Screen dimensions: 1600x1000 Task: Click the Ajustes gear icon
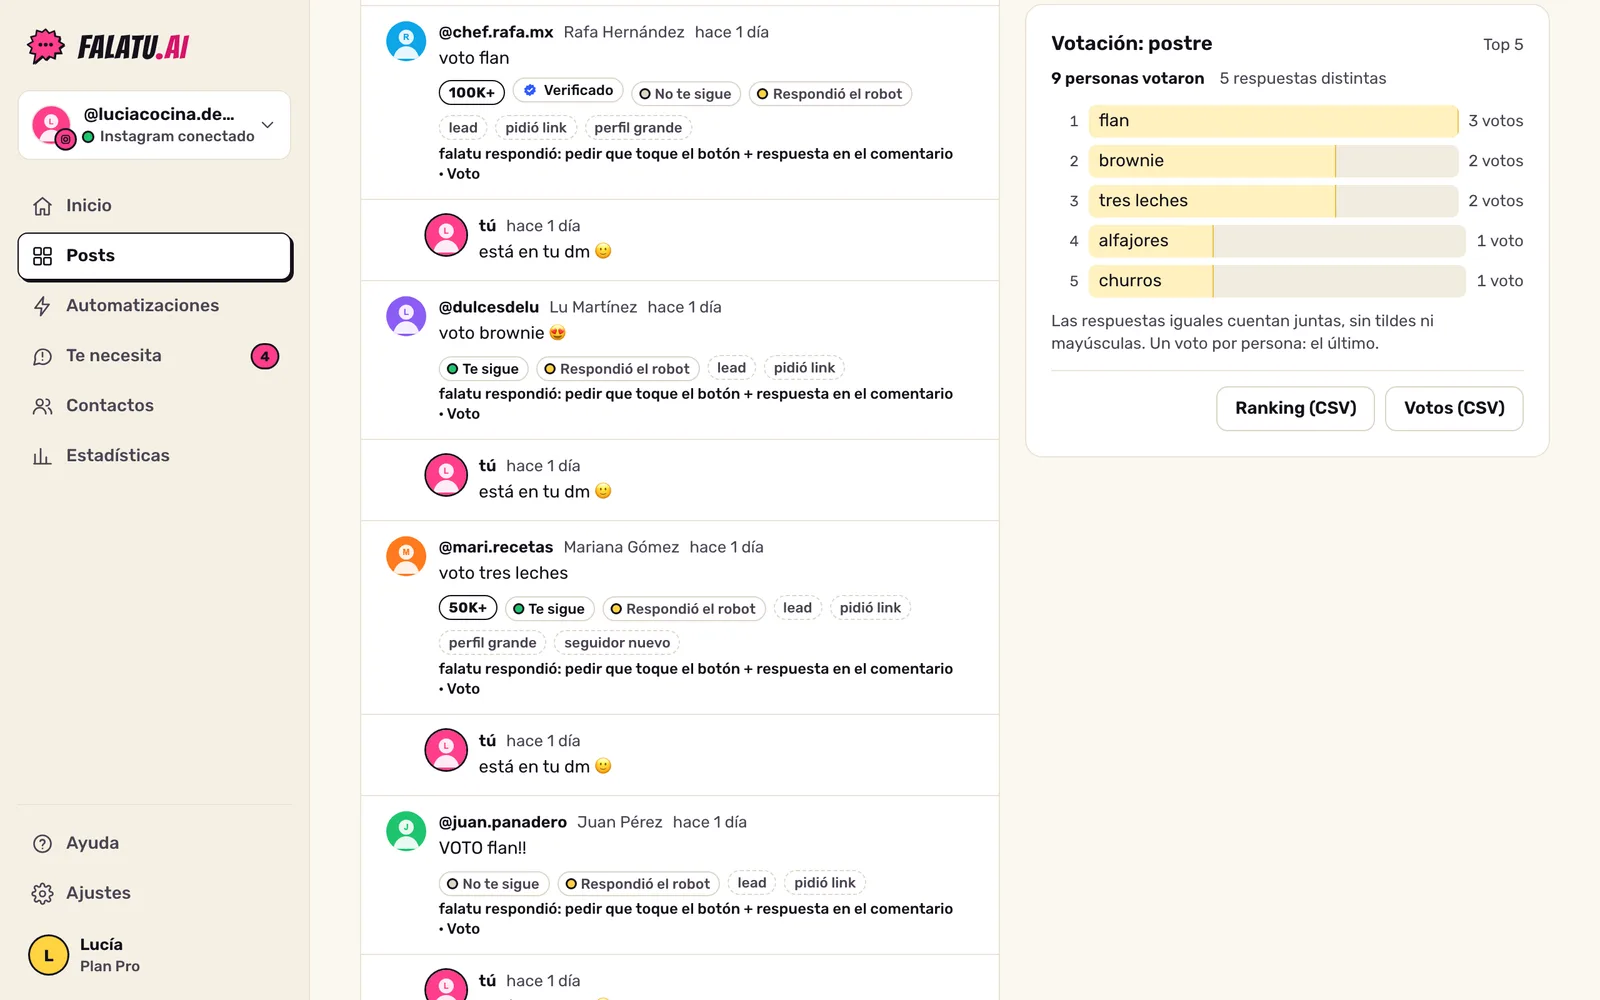(42, 893)
